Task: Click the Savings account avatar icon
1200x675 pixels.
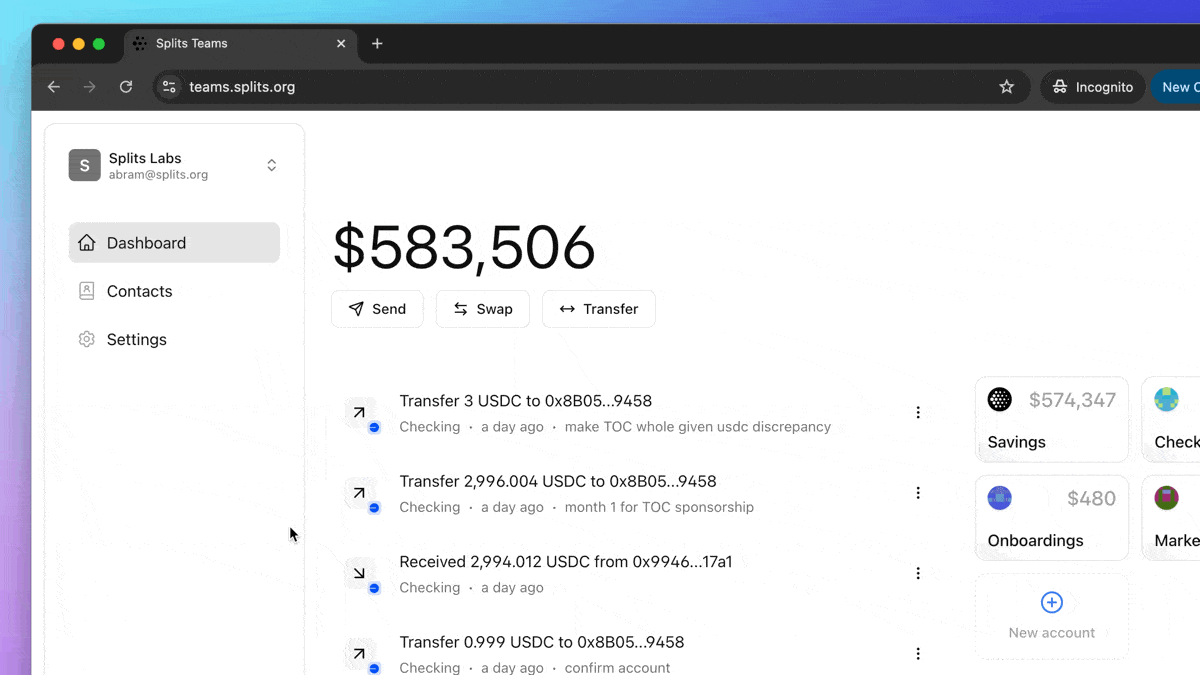Action: point(1000,400)
